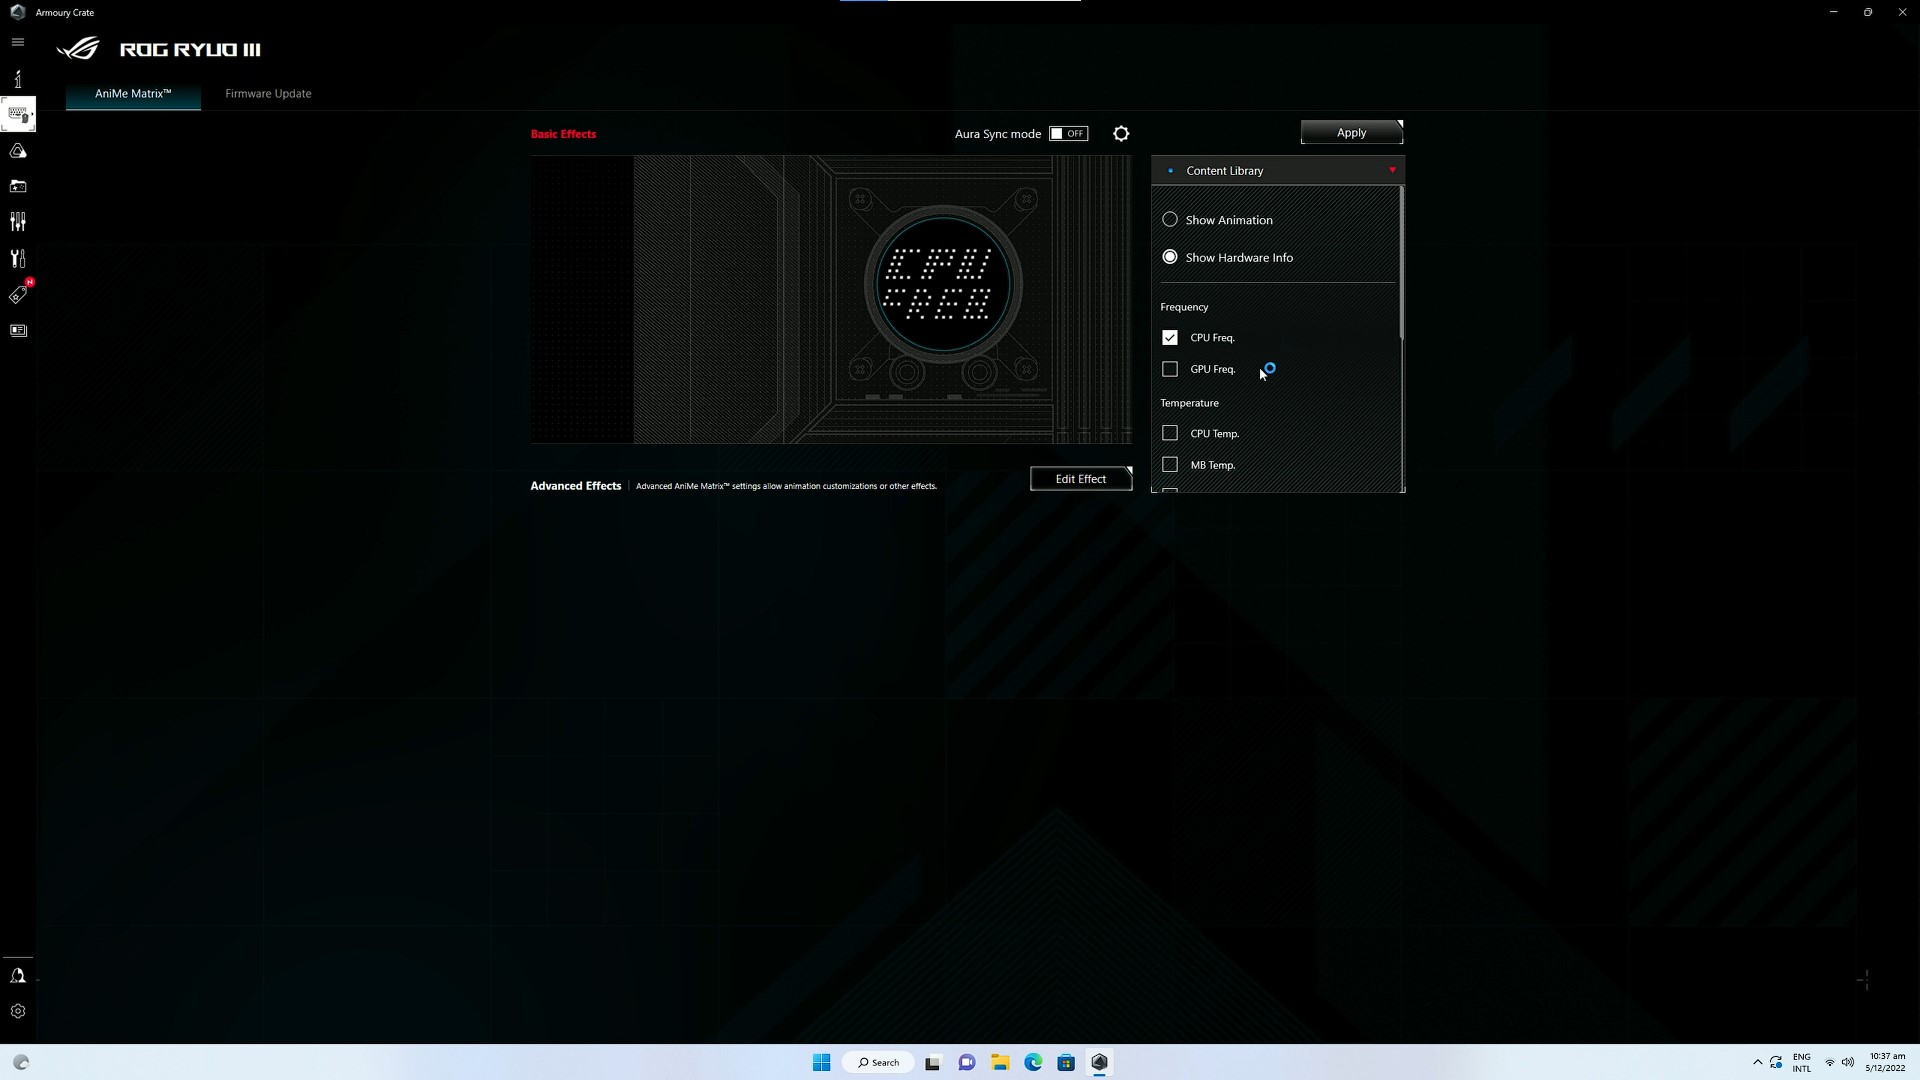Open the Home info page icon
Image resolution: width=1920 pixels, height=1080 pixels.
click(18, 78)
